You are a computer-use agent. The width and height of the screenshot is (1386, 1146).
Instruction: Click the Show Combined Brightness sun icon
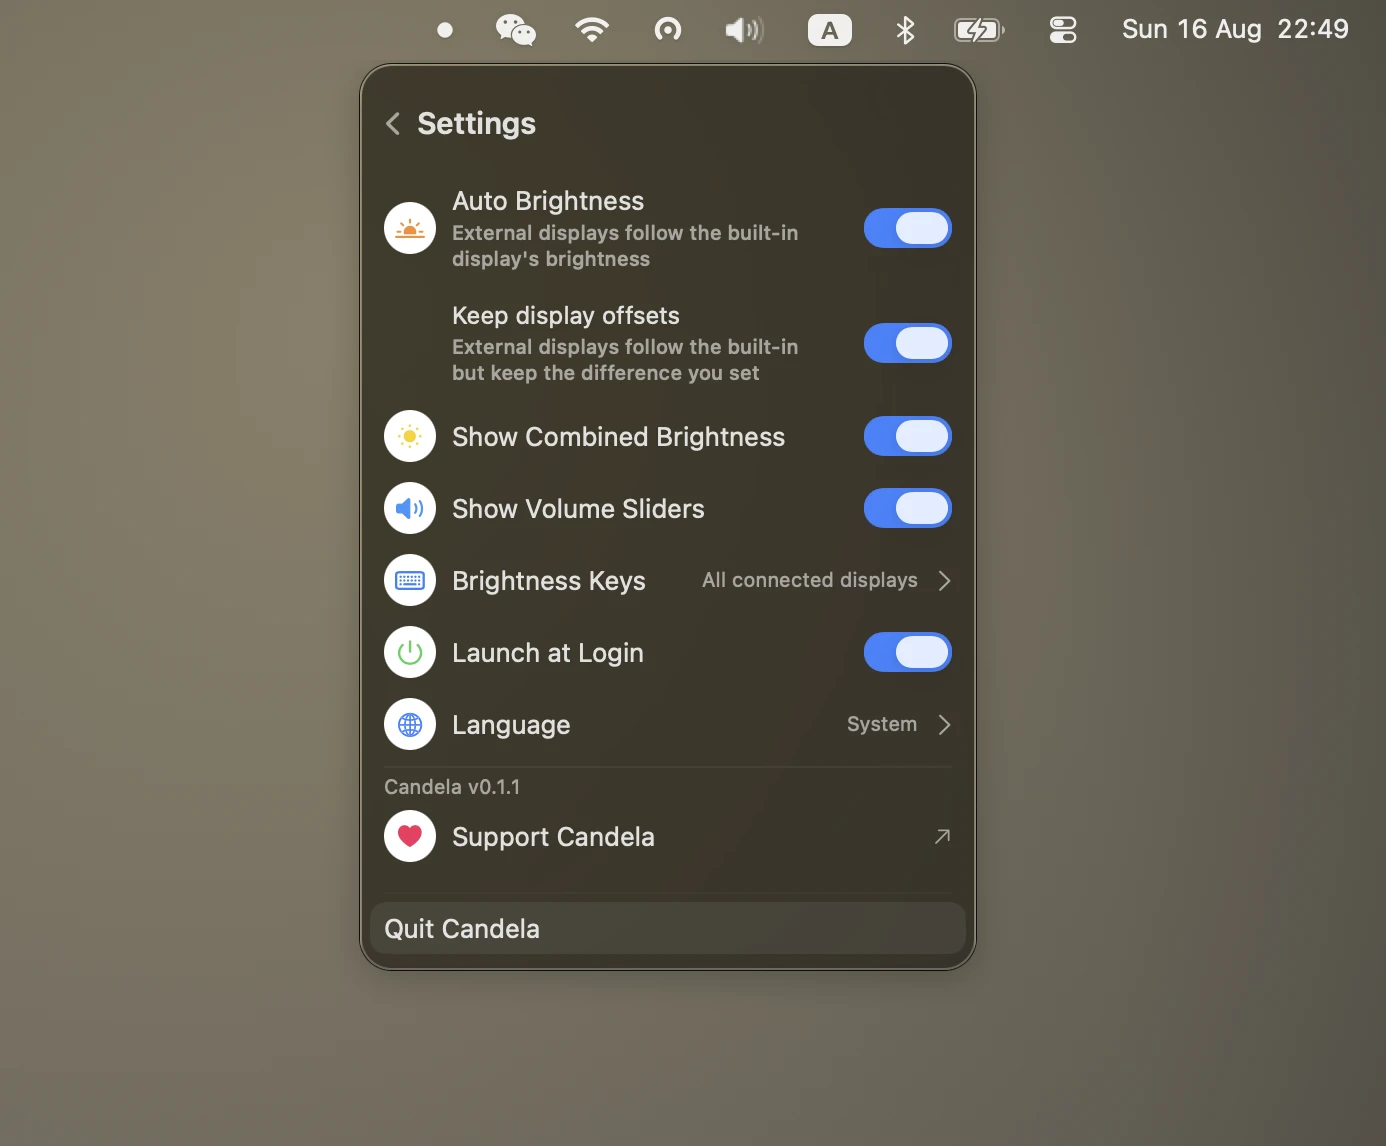click(x=410, y=436)
